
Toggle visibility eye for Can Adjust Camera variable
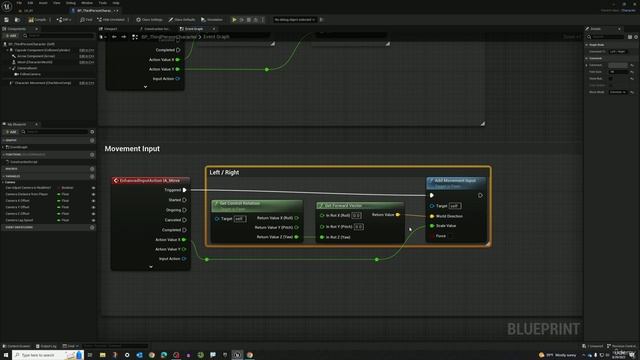[93, 188]
